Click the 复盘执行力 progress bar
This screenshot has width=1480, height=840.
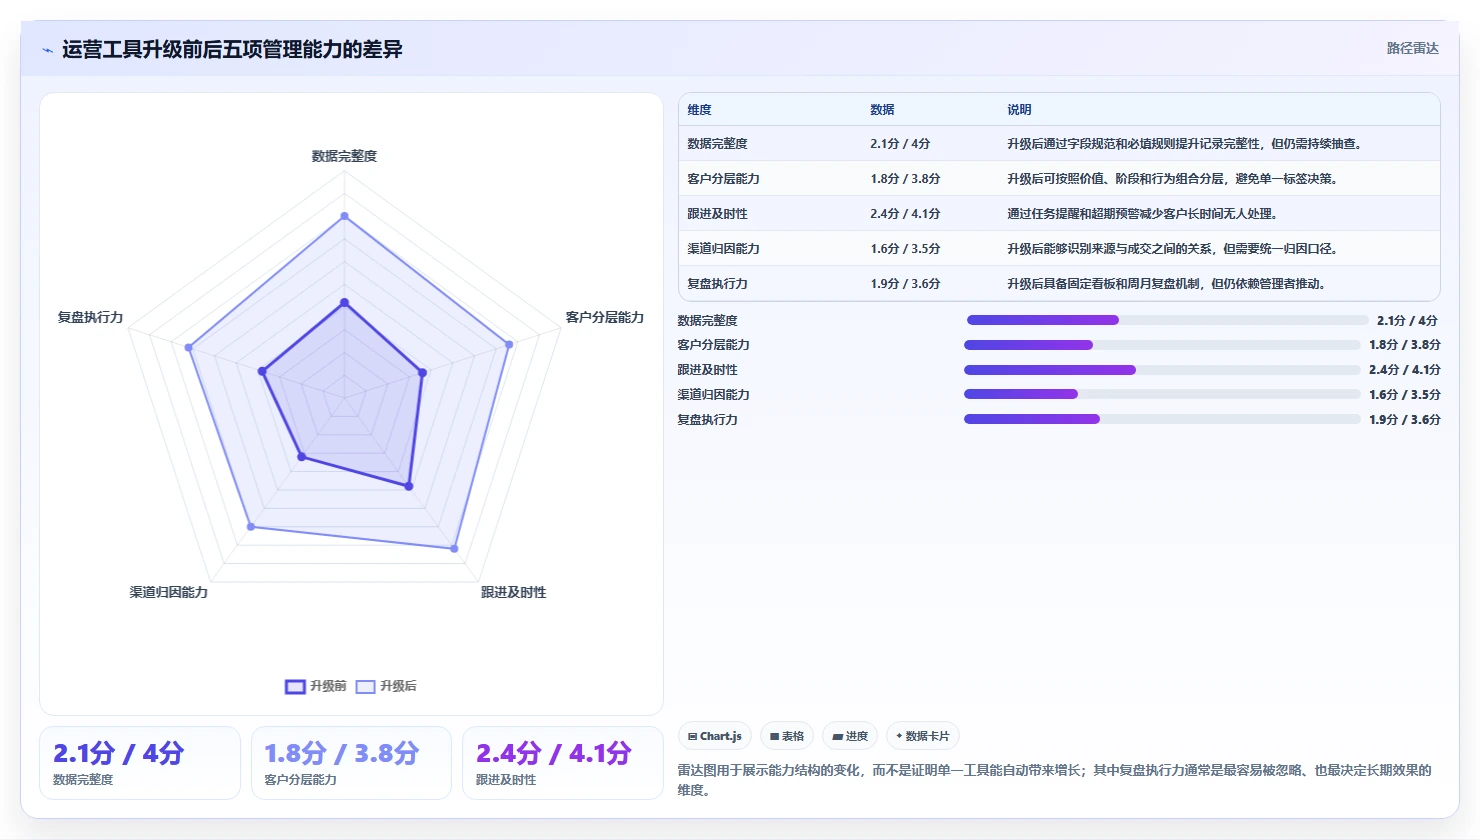1162,419
